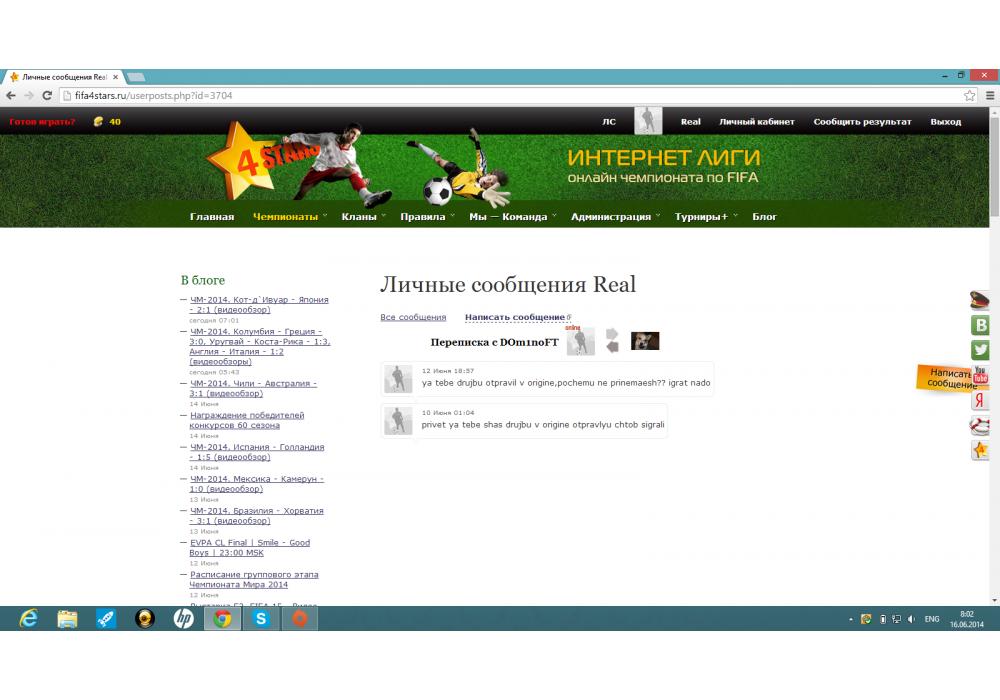Image resolution: width=1000 pixels, height=700 pixels.
Task: Open the rocket app on the taskbar
Action: [x=106, y=618]
